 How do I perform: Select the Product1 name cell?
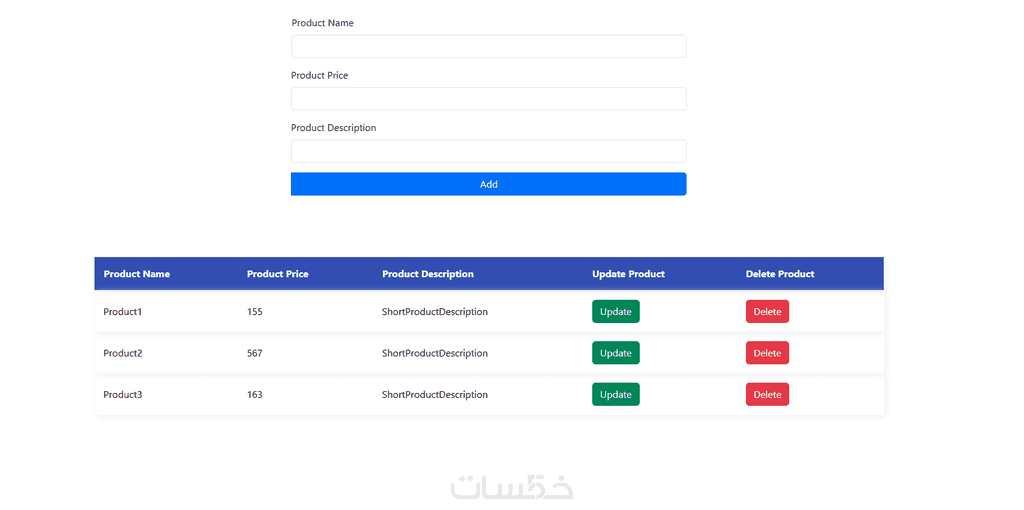[x=123, y=311]
